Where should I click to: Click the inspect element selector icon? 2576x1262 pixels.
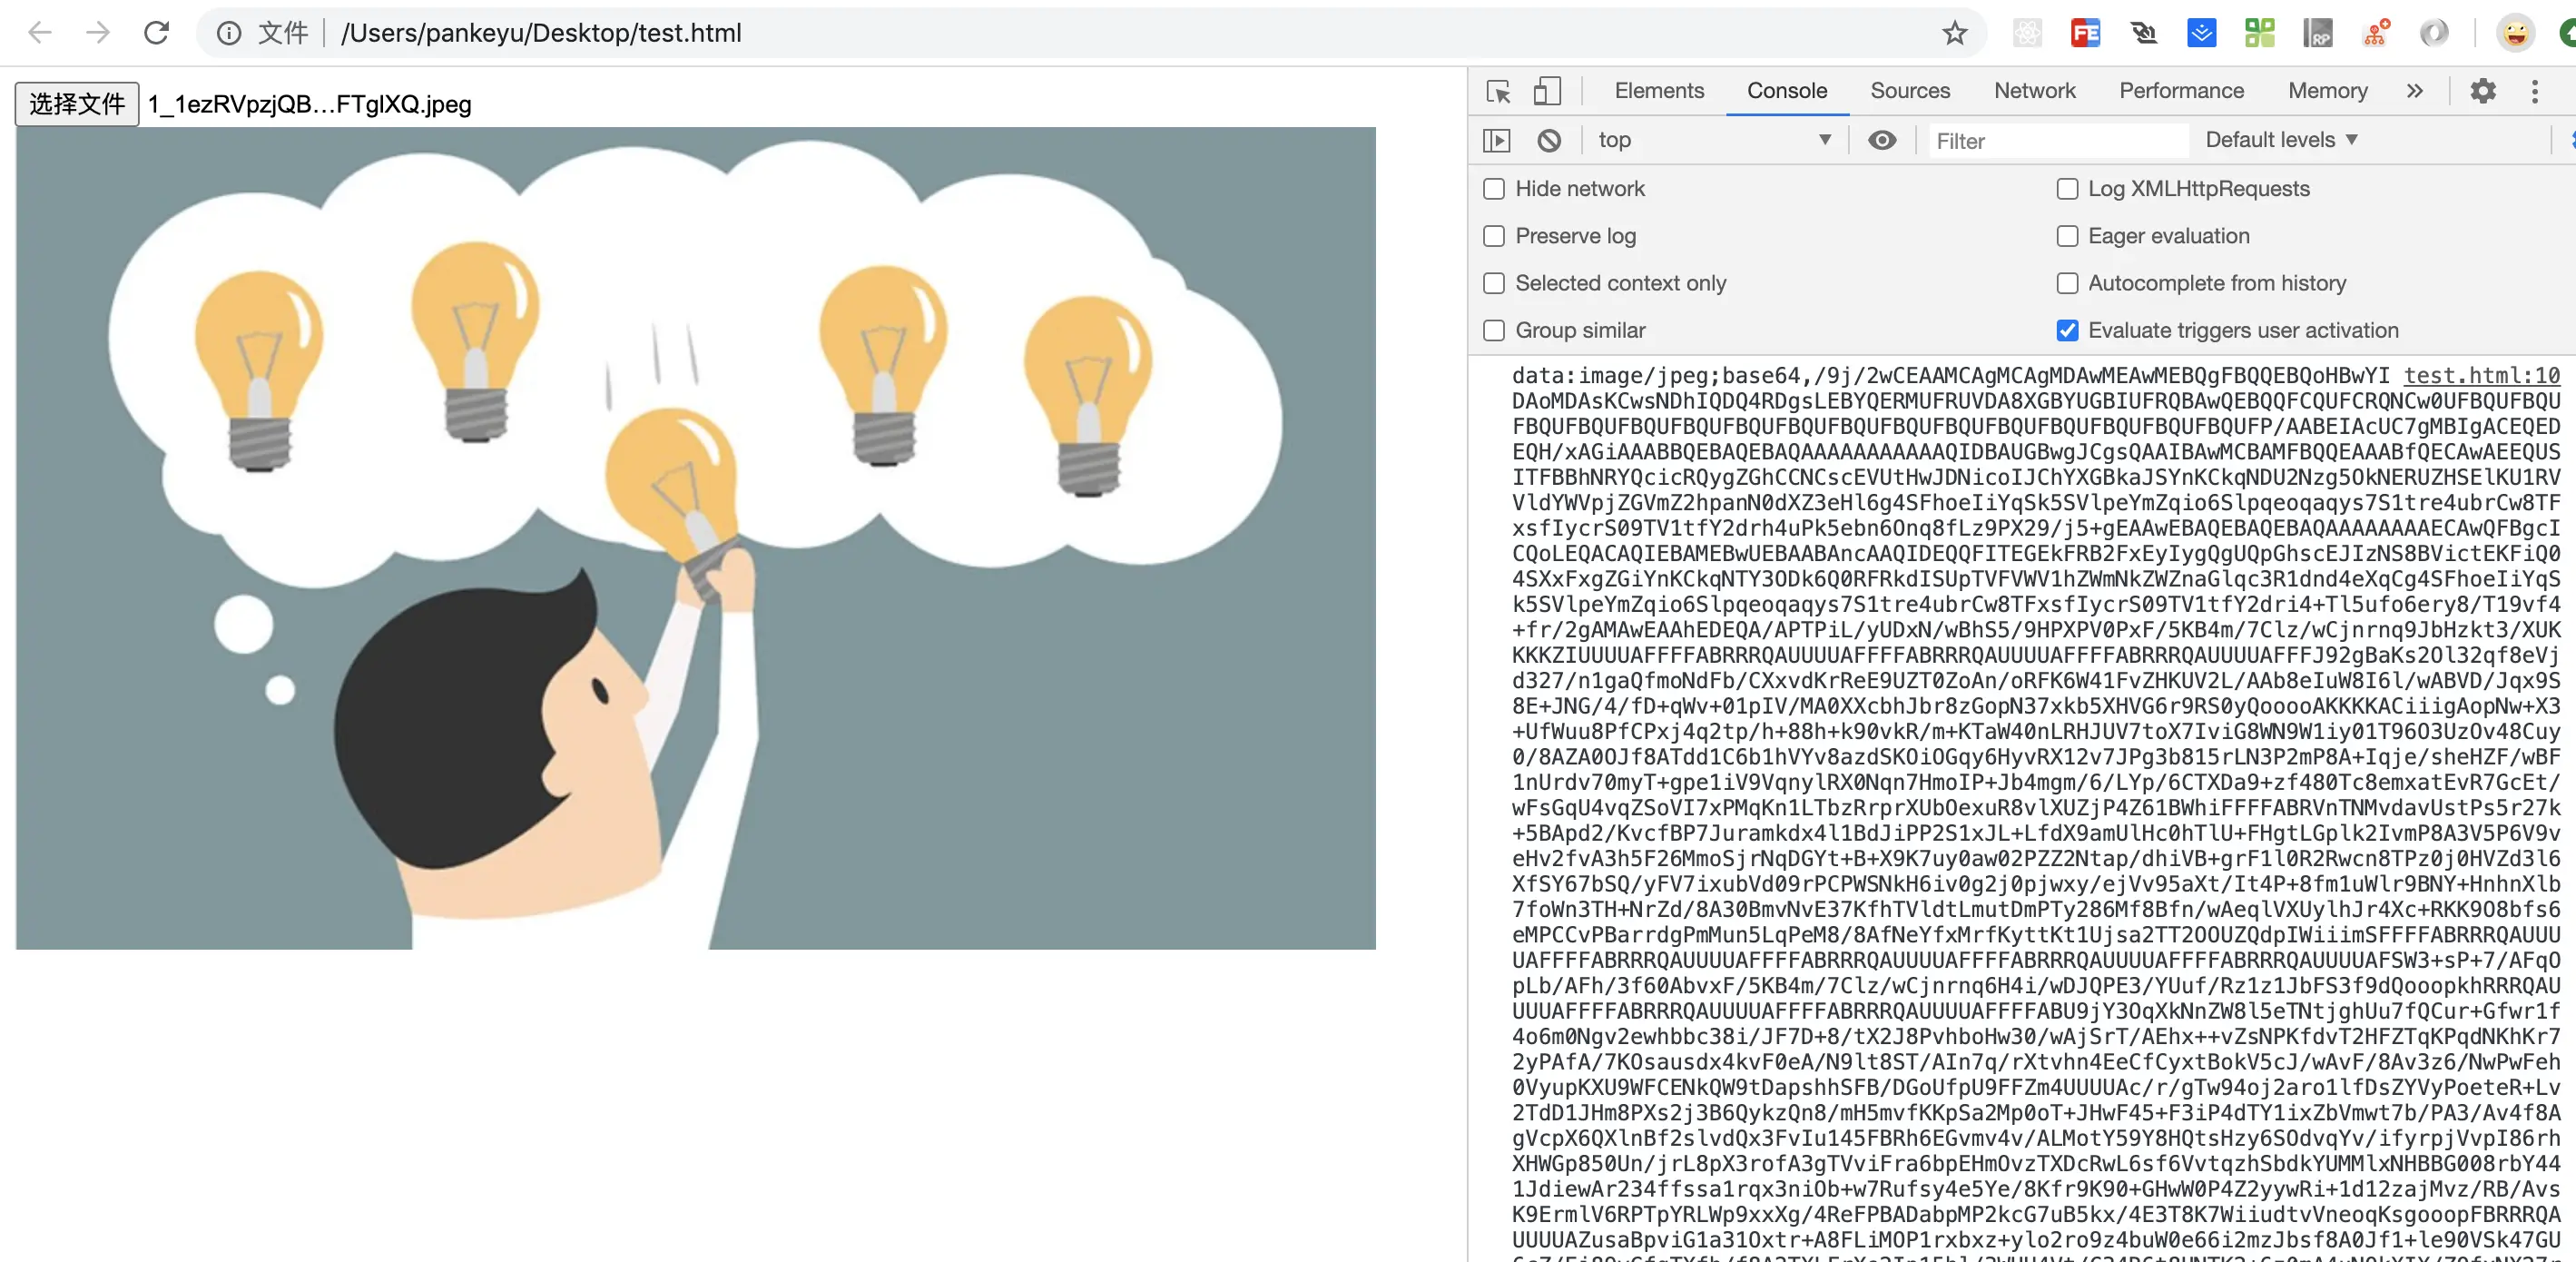click(1498, 91)
